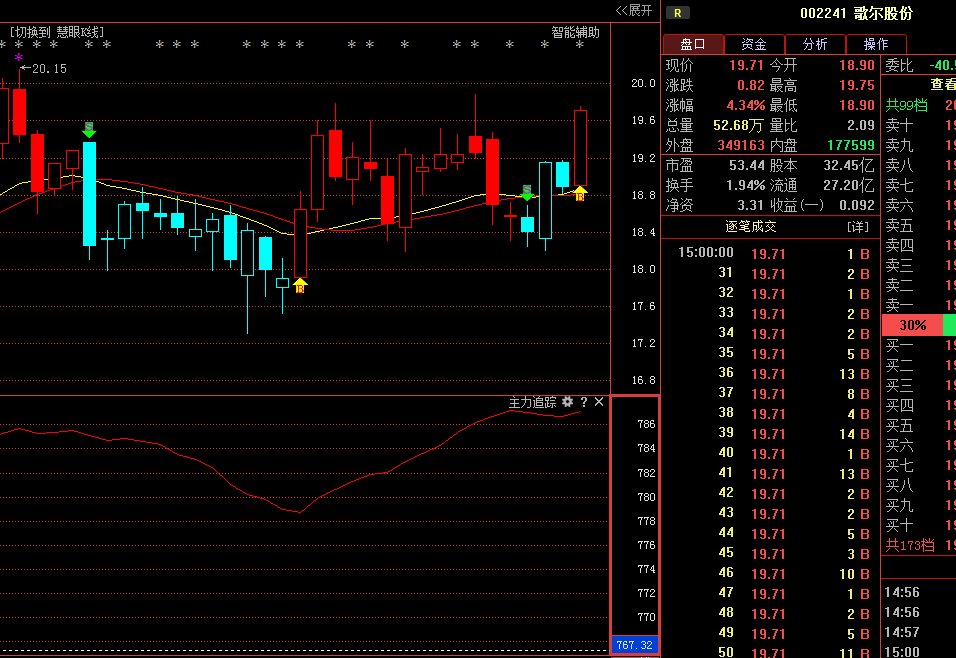Click 股本 value 32.45亿

coord(849,165)
